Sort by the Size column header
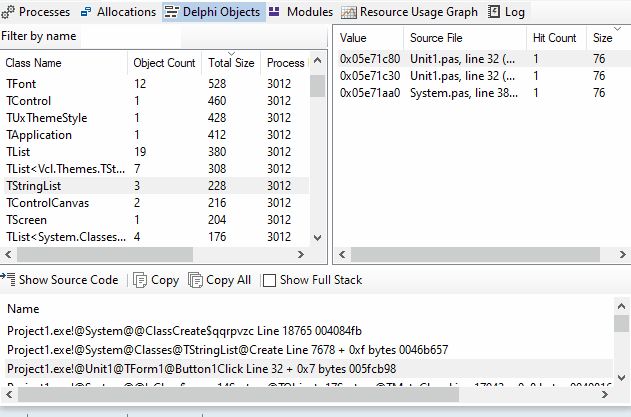The height and width of the screenshot is (417, 631). pos(602,38)
